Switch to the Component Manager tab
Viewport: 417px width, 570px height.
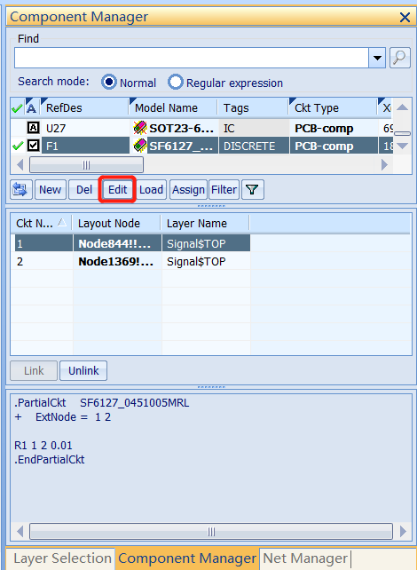187,558
